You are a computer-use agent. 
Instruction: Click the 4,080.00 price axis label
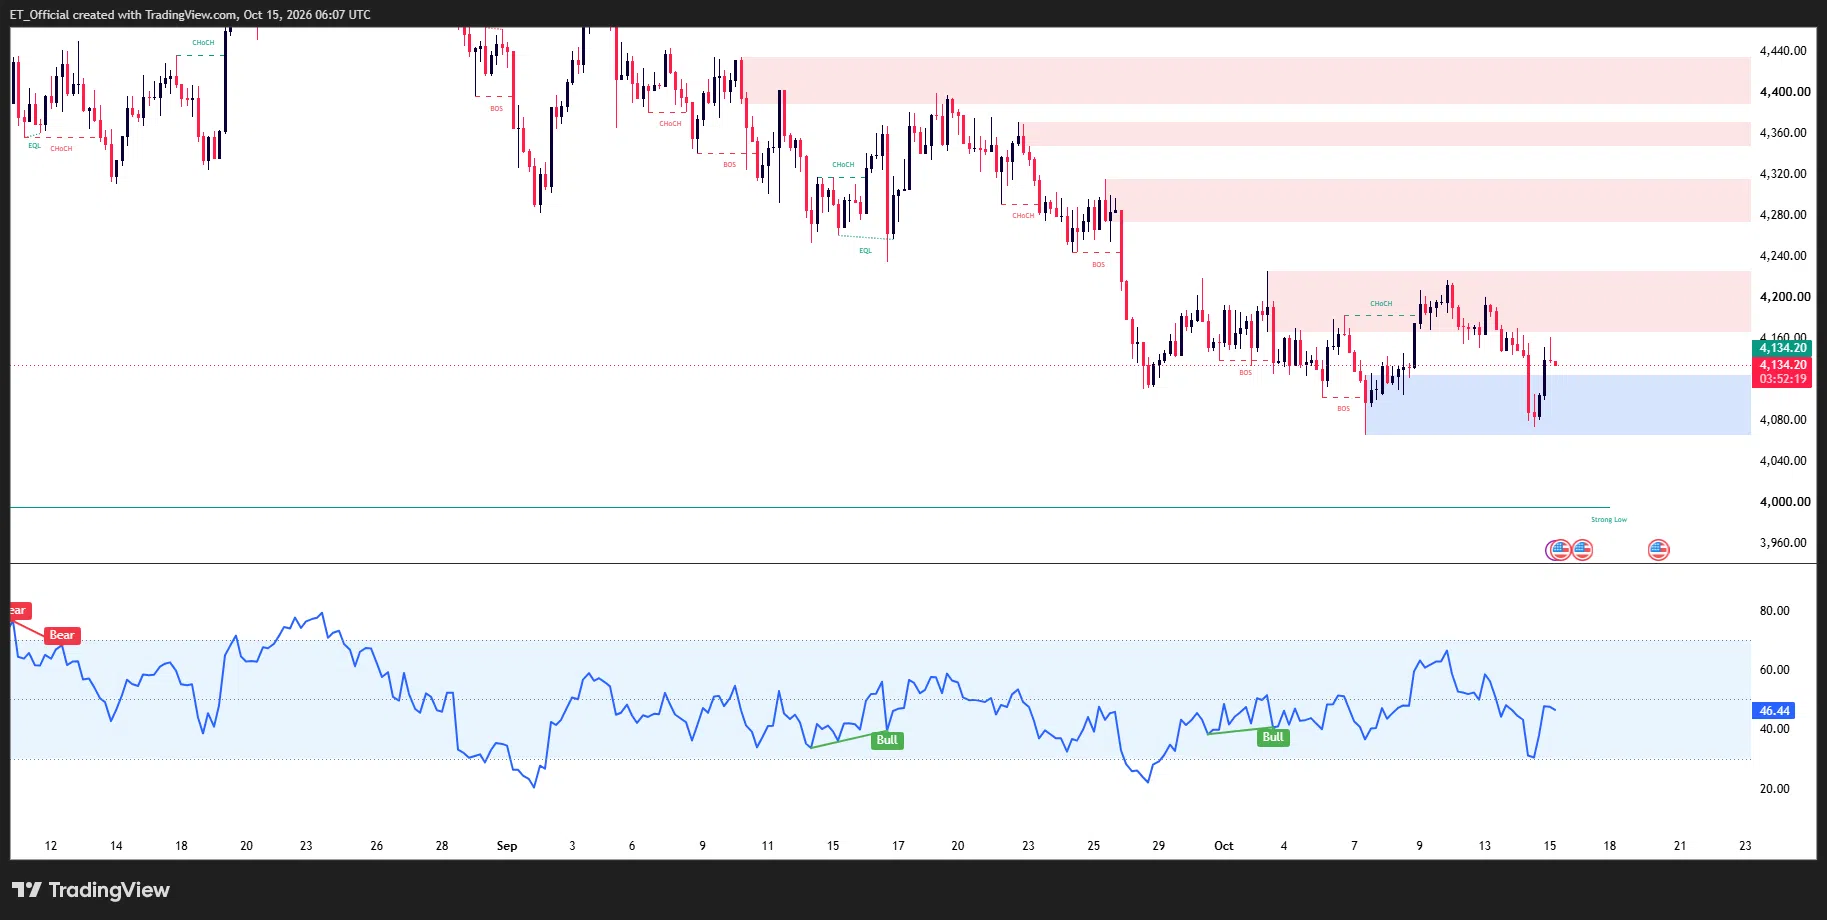[x=1783, y=420]
